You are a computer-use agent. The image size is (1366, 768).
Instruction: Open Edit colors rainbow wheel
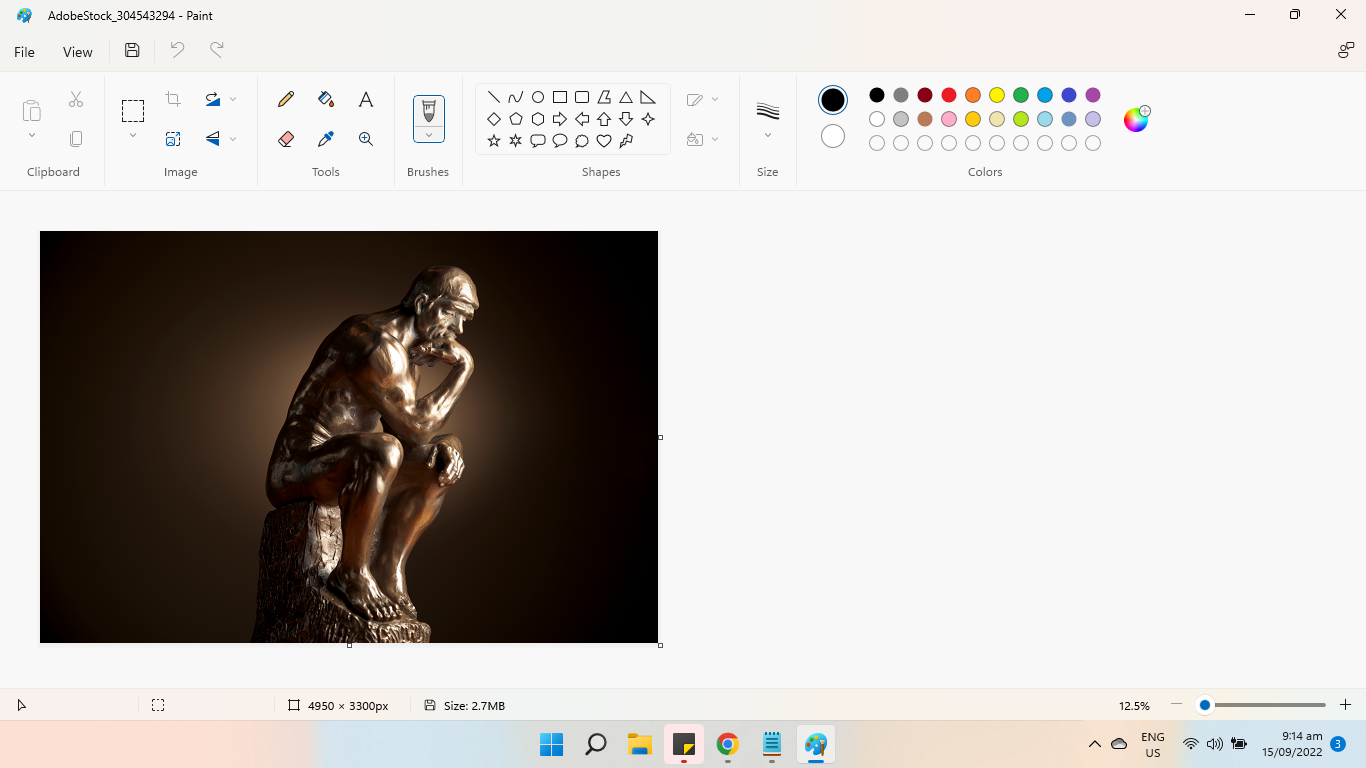(1136, 120)
